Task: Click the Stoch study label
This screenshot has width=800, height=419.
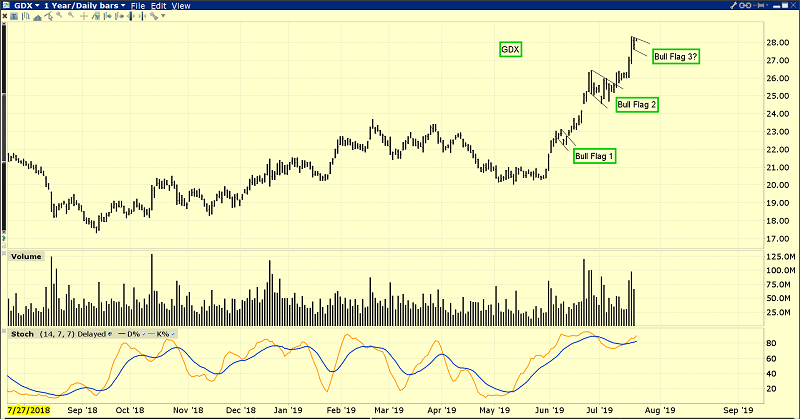Action: point(22,334)
